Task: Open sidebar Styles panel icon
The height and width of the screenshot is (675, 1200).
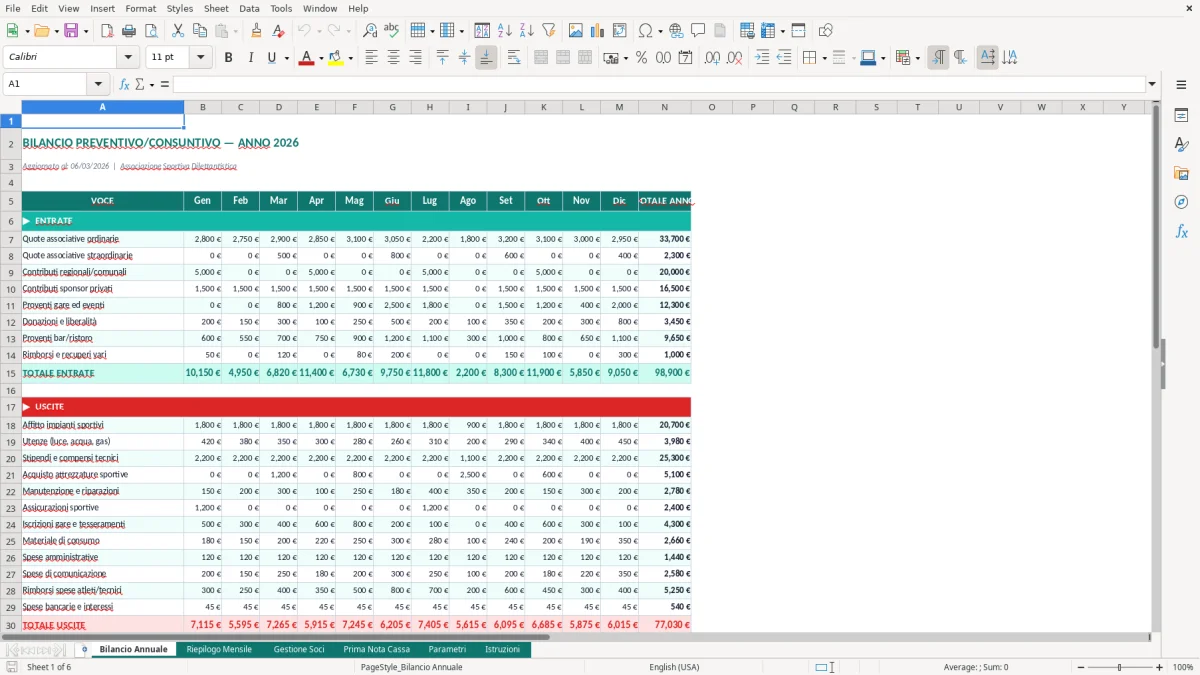Action: (1181, 144)
